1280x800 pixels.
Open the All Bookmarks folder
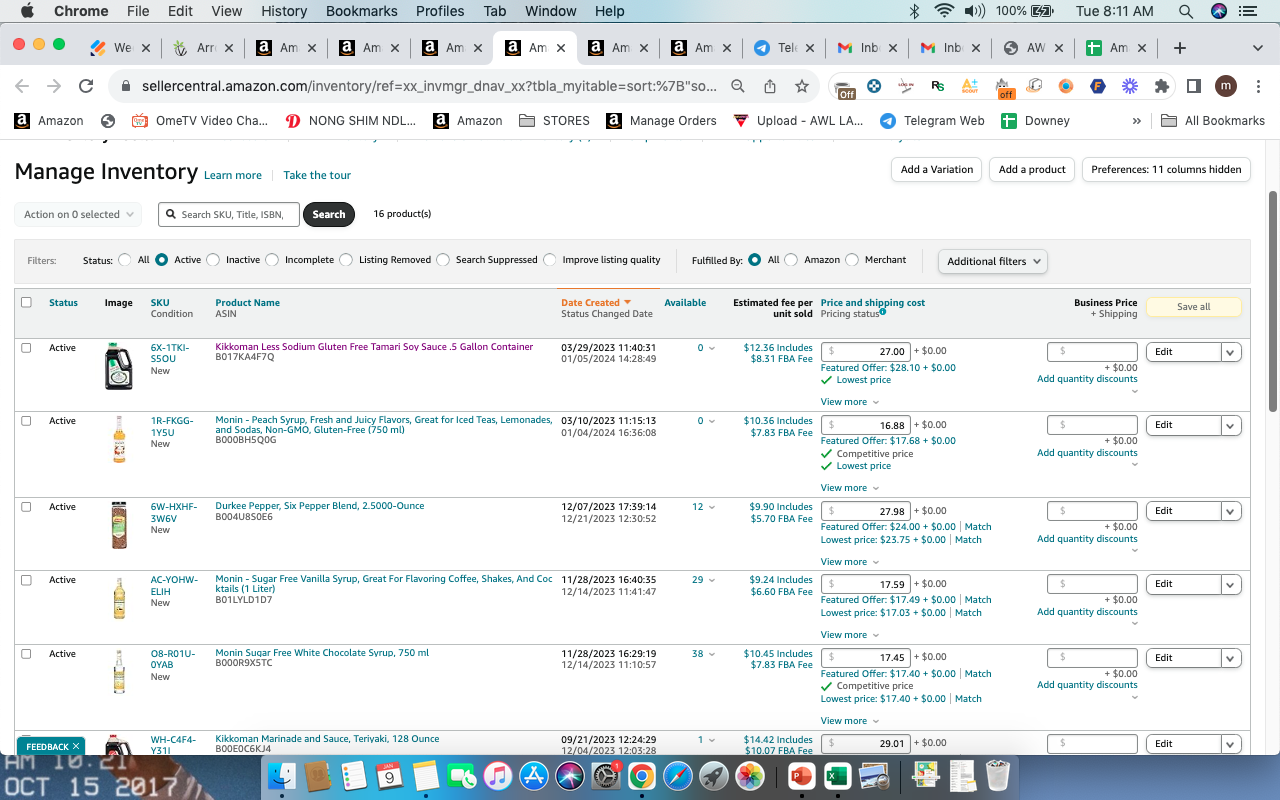tap(1213, 120)
